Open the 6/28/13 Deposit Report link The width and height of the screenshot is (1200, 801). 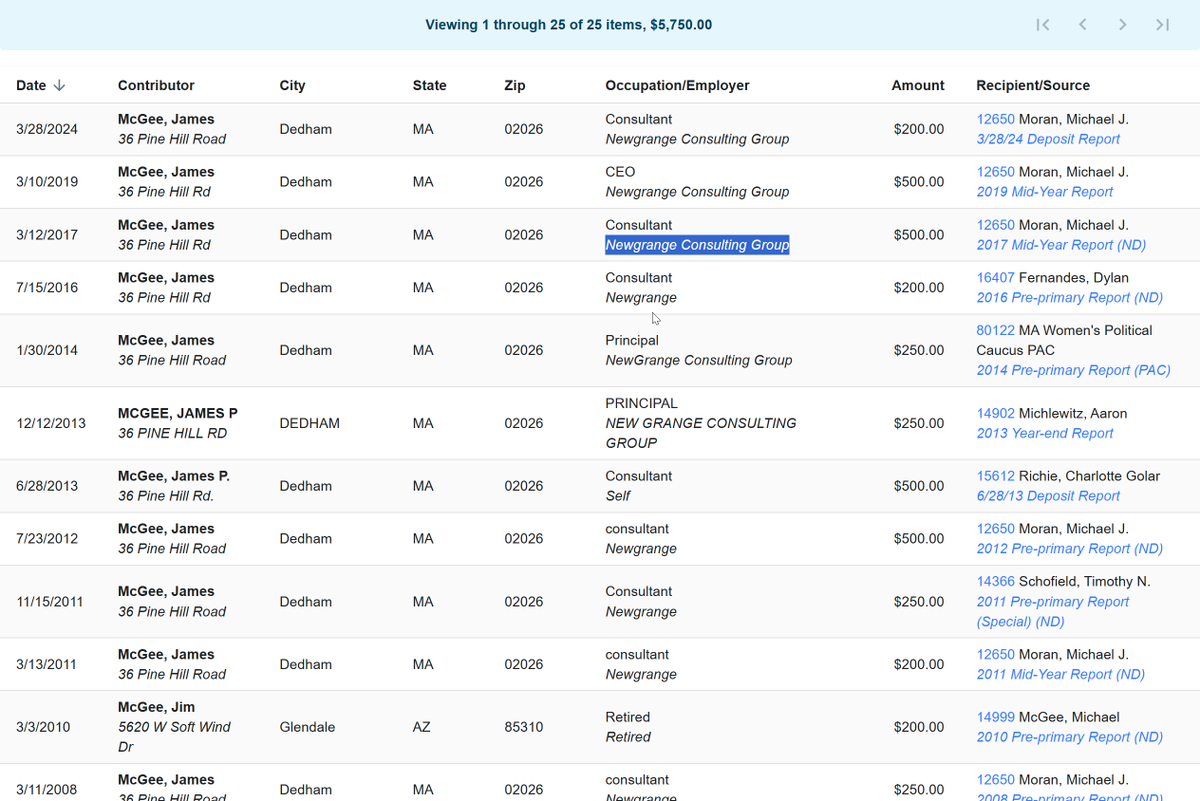(1048, 496)
